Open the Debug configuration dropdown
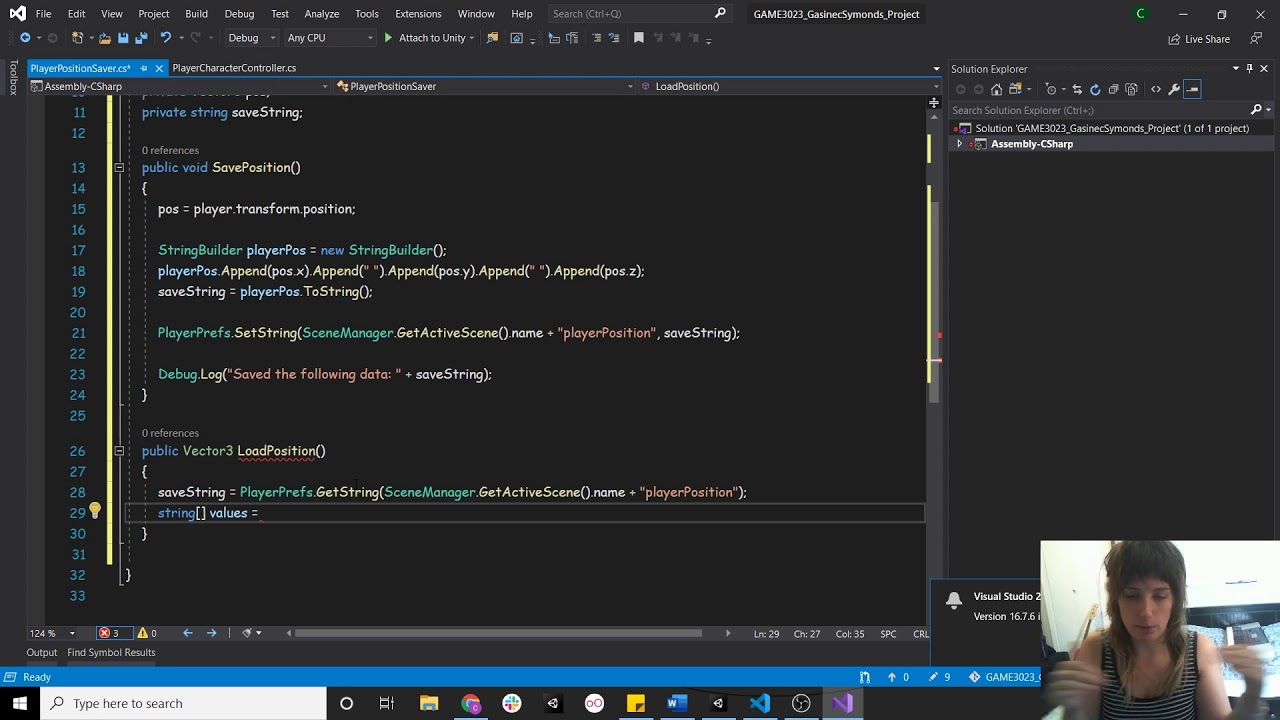The image size is (1280, 720). point(250,38)
